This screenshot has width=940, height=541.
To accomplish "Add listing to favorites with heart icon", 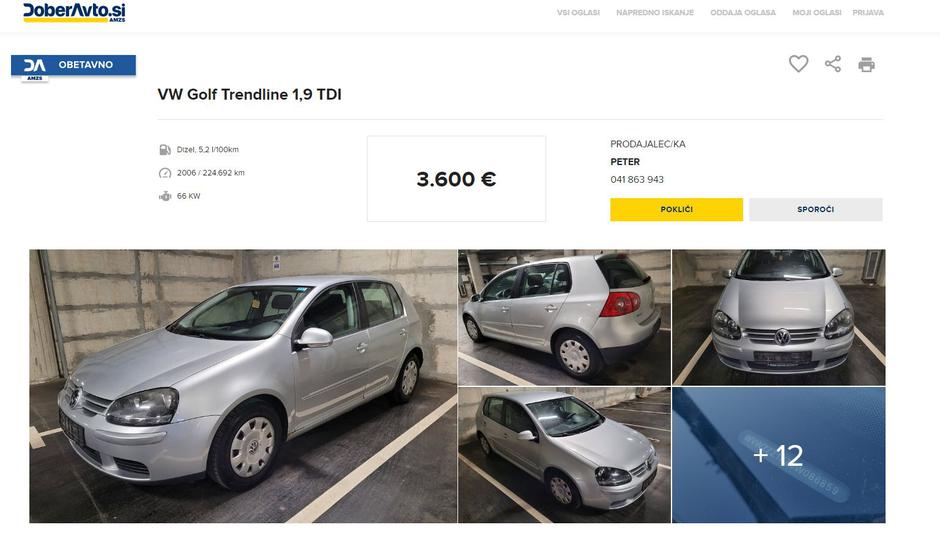I will tap(798, 64).
